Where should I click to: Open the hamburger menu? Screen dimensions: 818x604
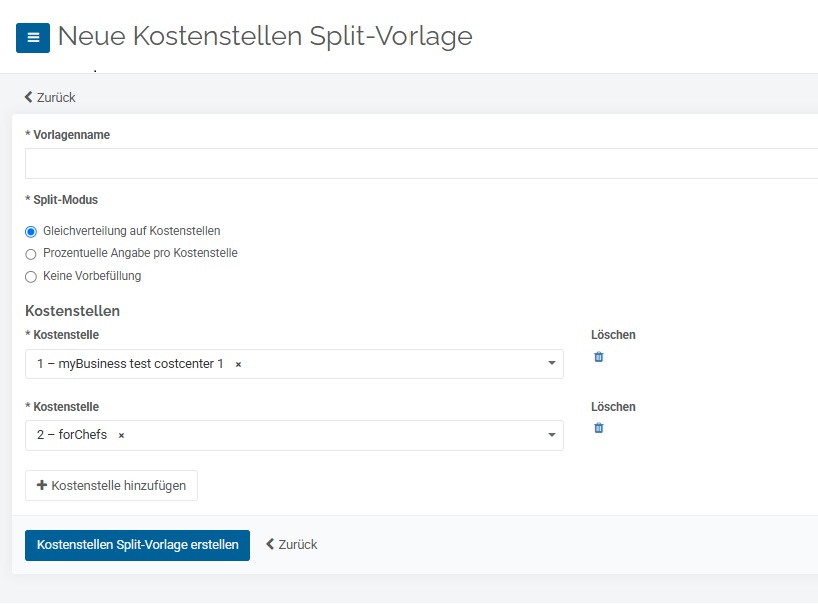(33, 38)
